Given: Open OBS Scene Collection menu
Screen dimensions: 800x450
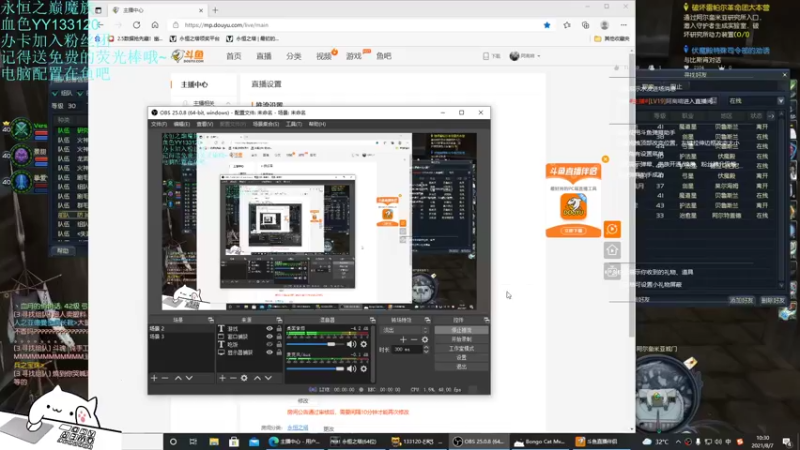Looking at the screenshot, I should click(x=266, y=124).
